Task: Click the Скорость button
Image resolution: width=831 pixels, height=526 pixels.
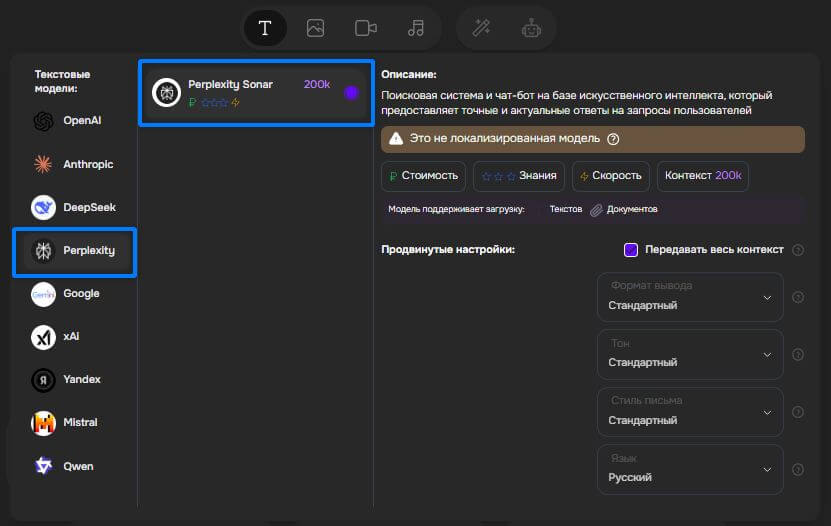Action: point(610,176)
